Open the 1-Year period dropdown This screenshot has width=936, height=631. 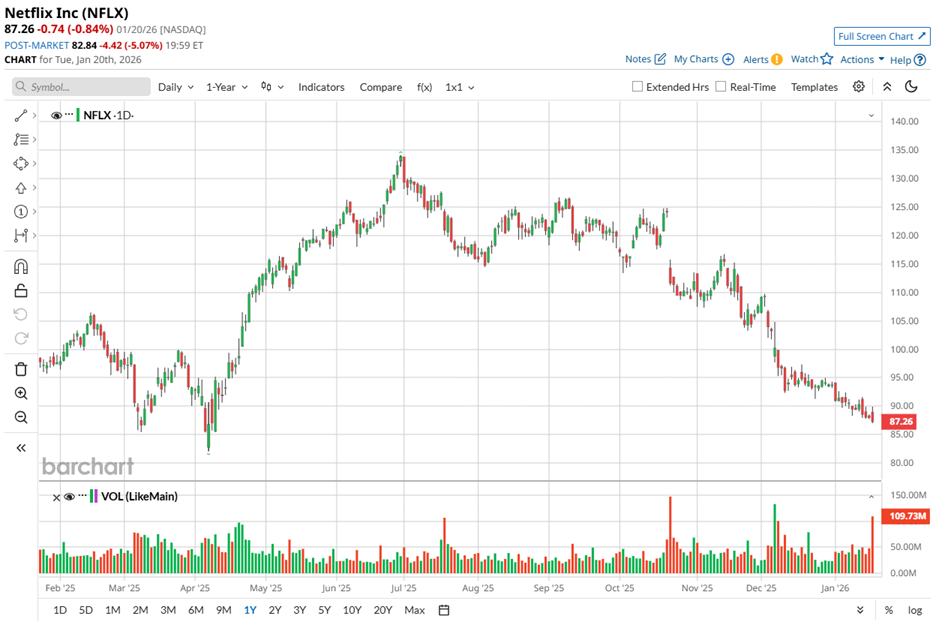[x=227, y=87]
